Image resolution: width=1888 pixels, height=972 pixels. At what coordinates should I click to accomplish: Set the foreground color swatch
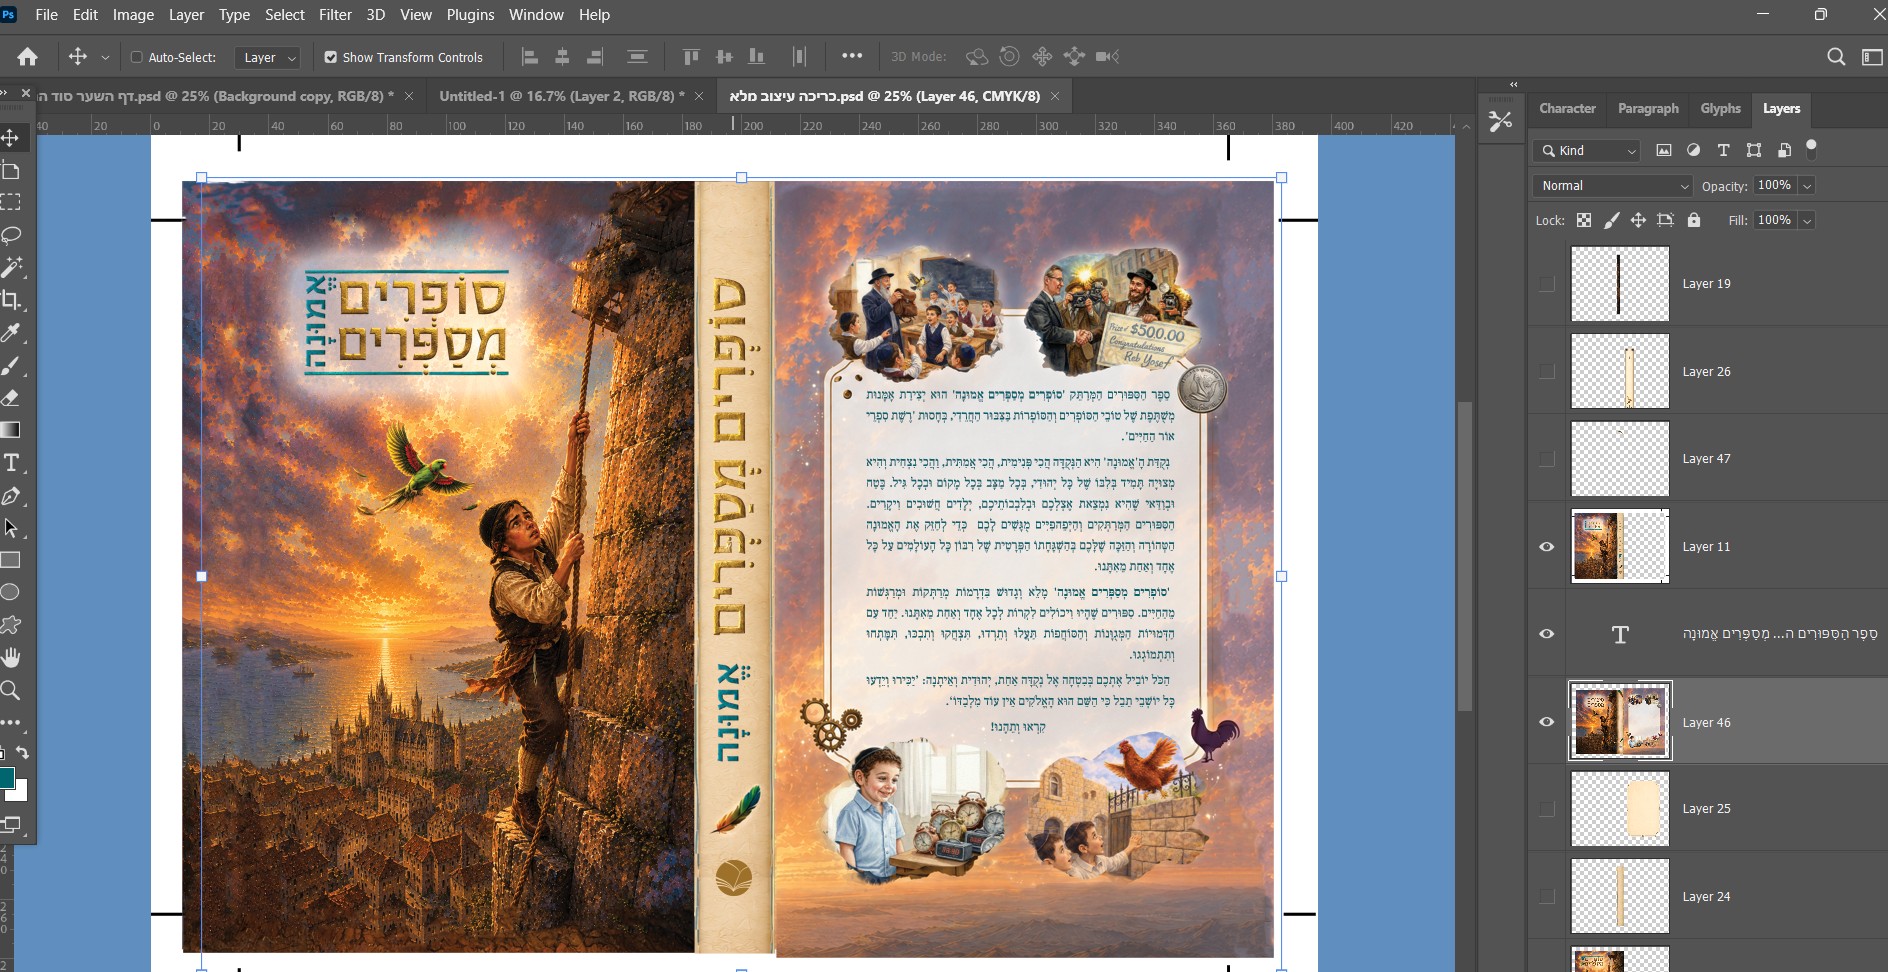(6, 778)
